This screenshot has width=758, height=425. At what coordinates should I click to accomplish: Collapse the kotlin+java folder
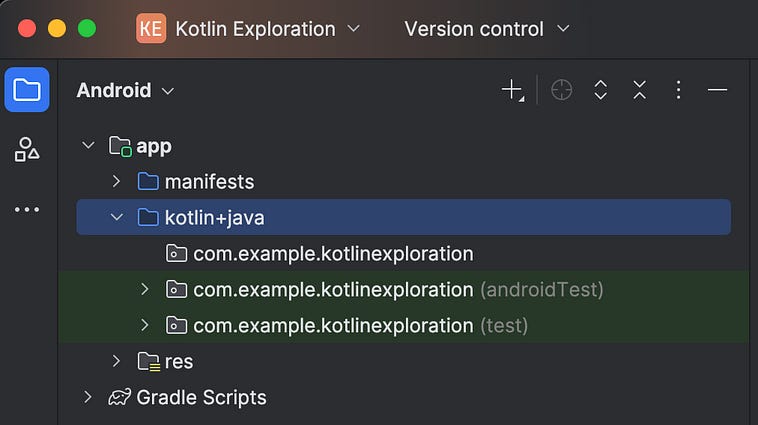[117, 218]
